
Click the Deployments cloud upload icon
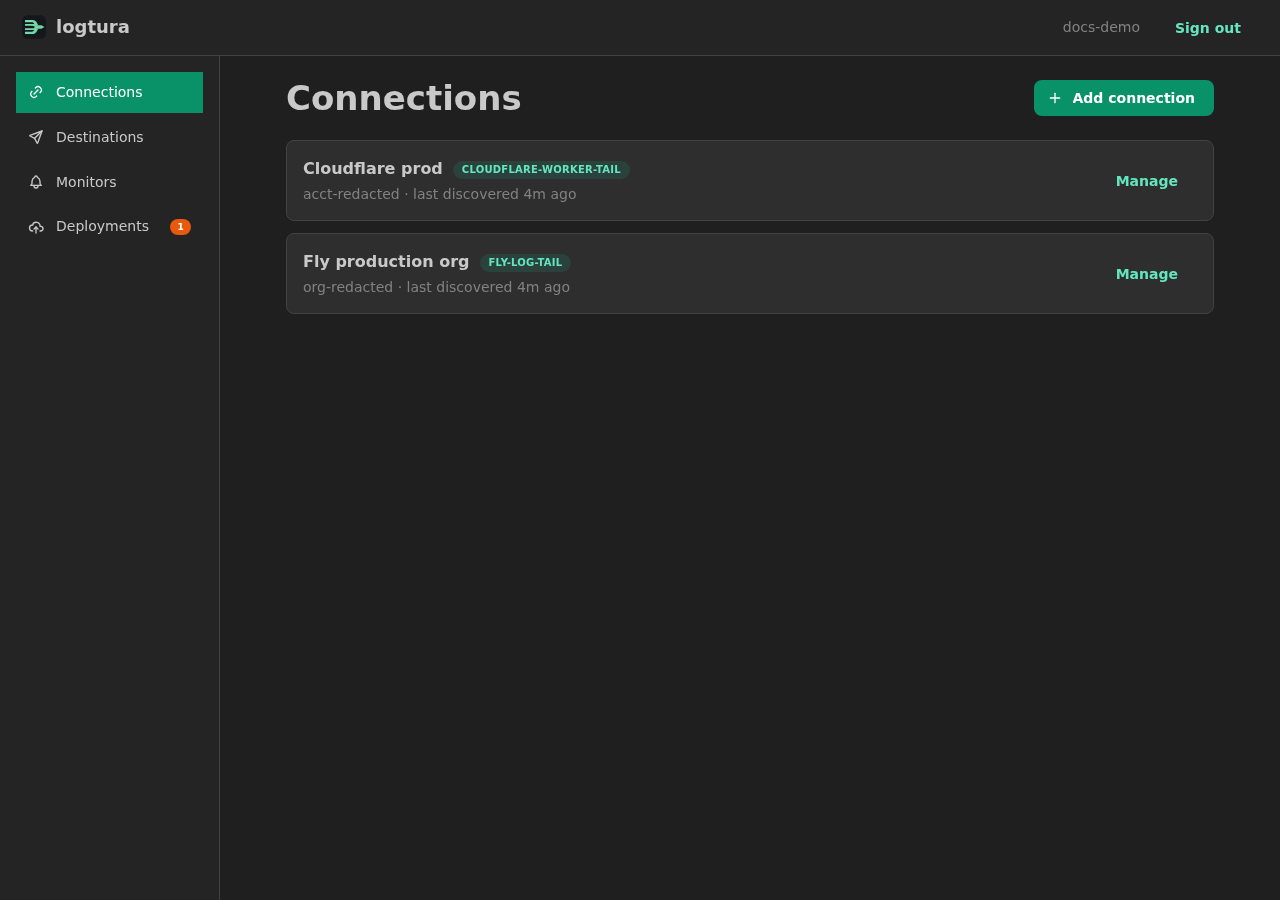(x=36, y=227)
